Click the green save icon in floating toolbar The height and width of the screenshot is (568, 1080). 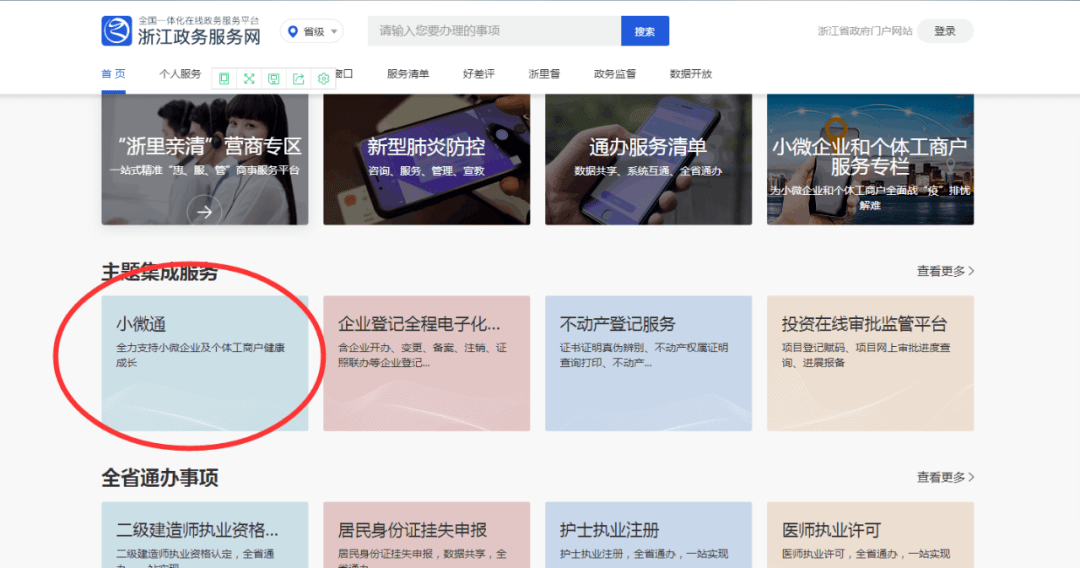pyautogui.click(x=274, y=78)
